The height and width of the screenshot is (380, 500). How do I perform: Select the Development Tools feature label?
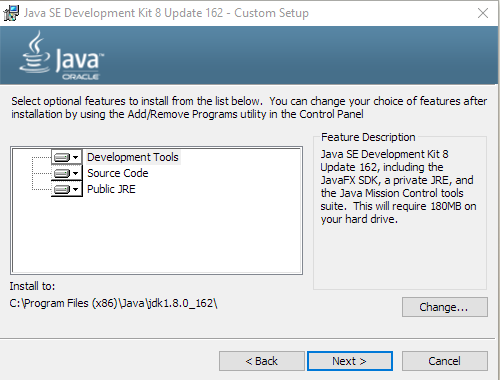point(133,157)
